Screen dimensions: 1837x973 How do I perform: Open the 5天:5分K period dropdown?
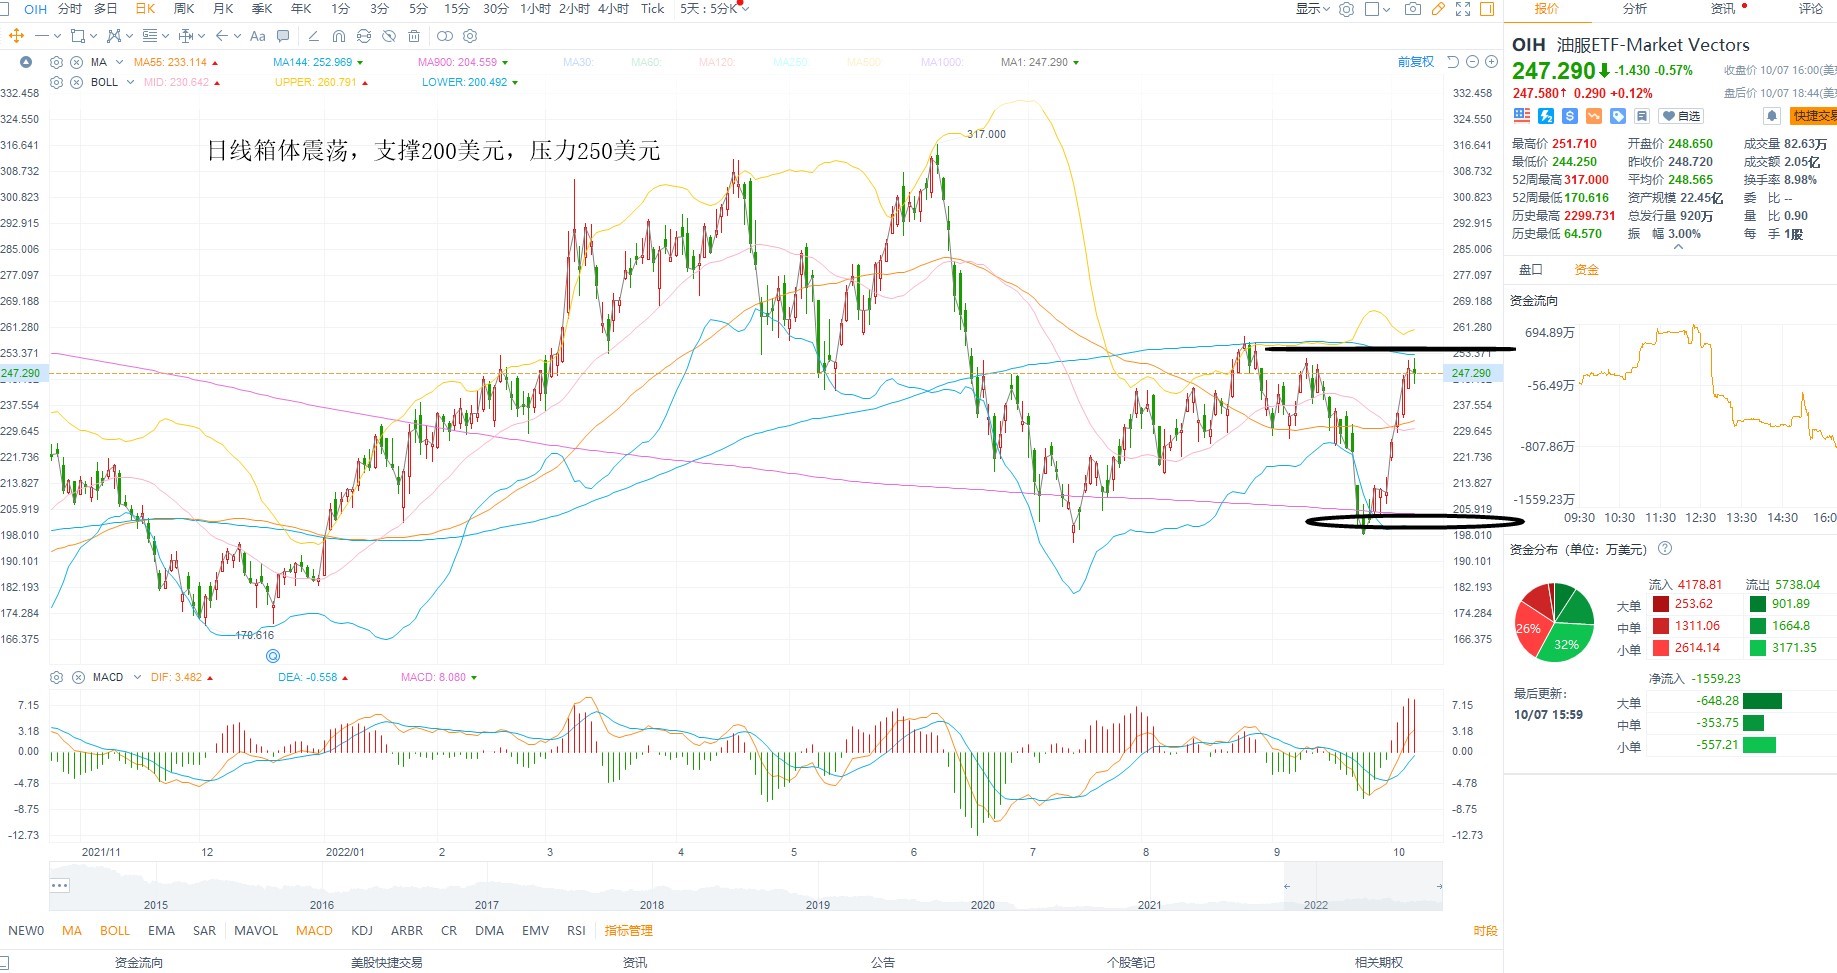[714, 9]
